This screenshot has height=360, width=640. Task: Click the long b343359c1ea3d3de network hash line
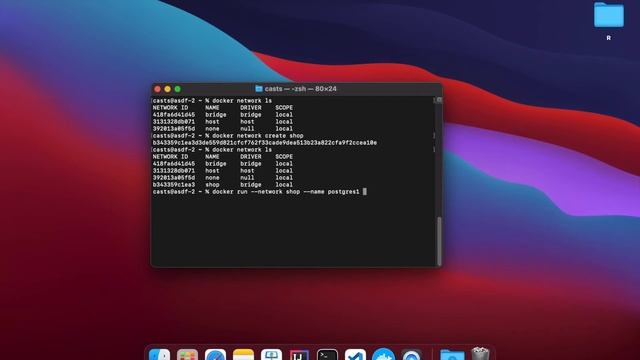264,143
